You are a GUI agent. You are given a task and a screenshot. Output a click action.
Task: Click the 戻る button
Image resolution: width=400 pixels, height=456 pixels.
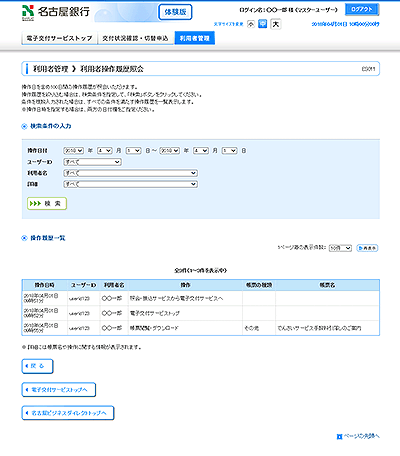click(37, 366)
